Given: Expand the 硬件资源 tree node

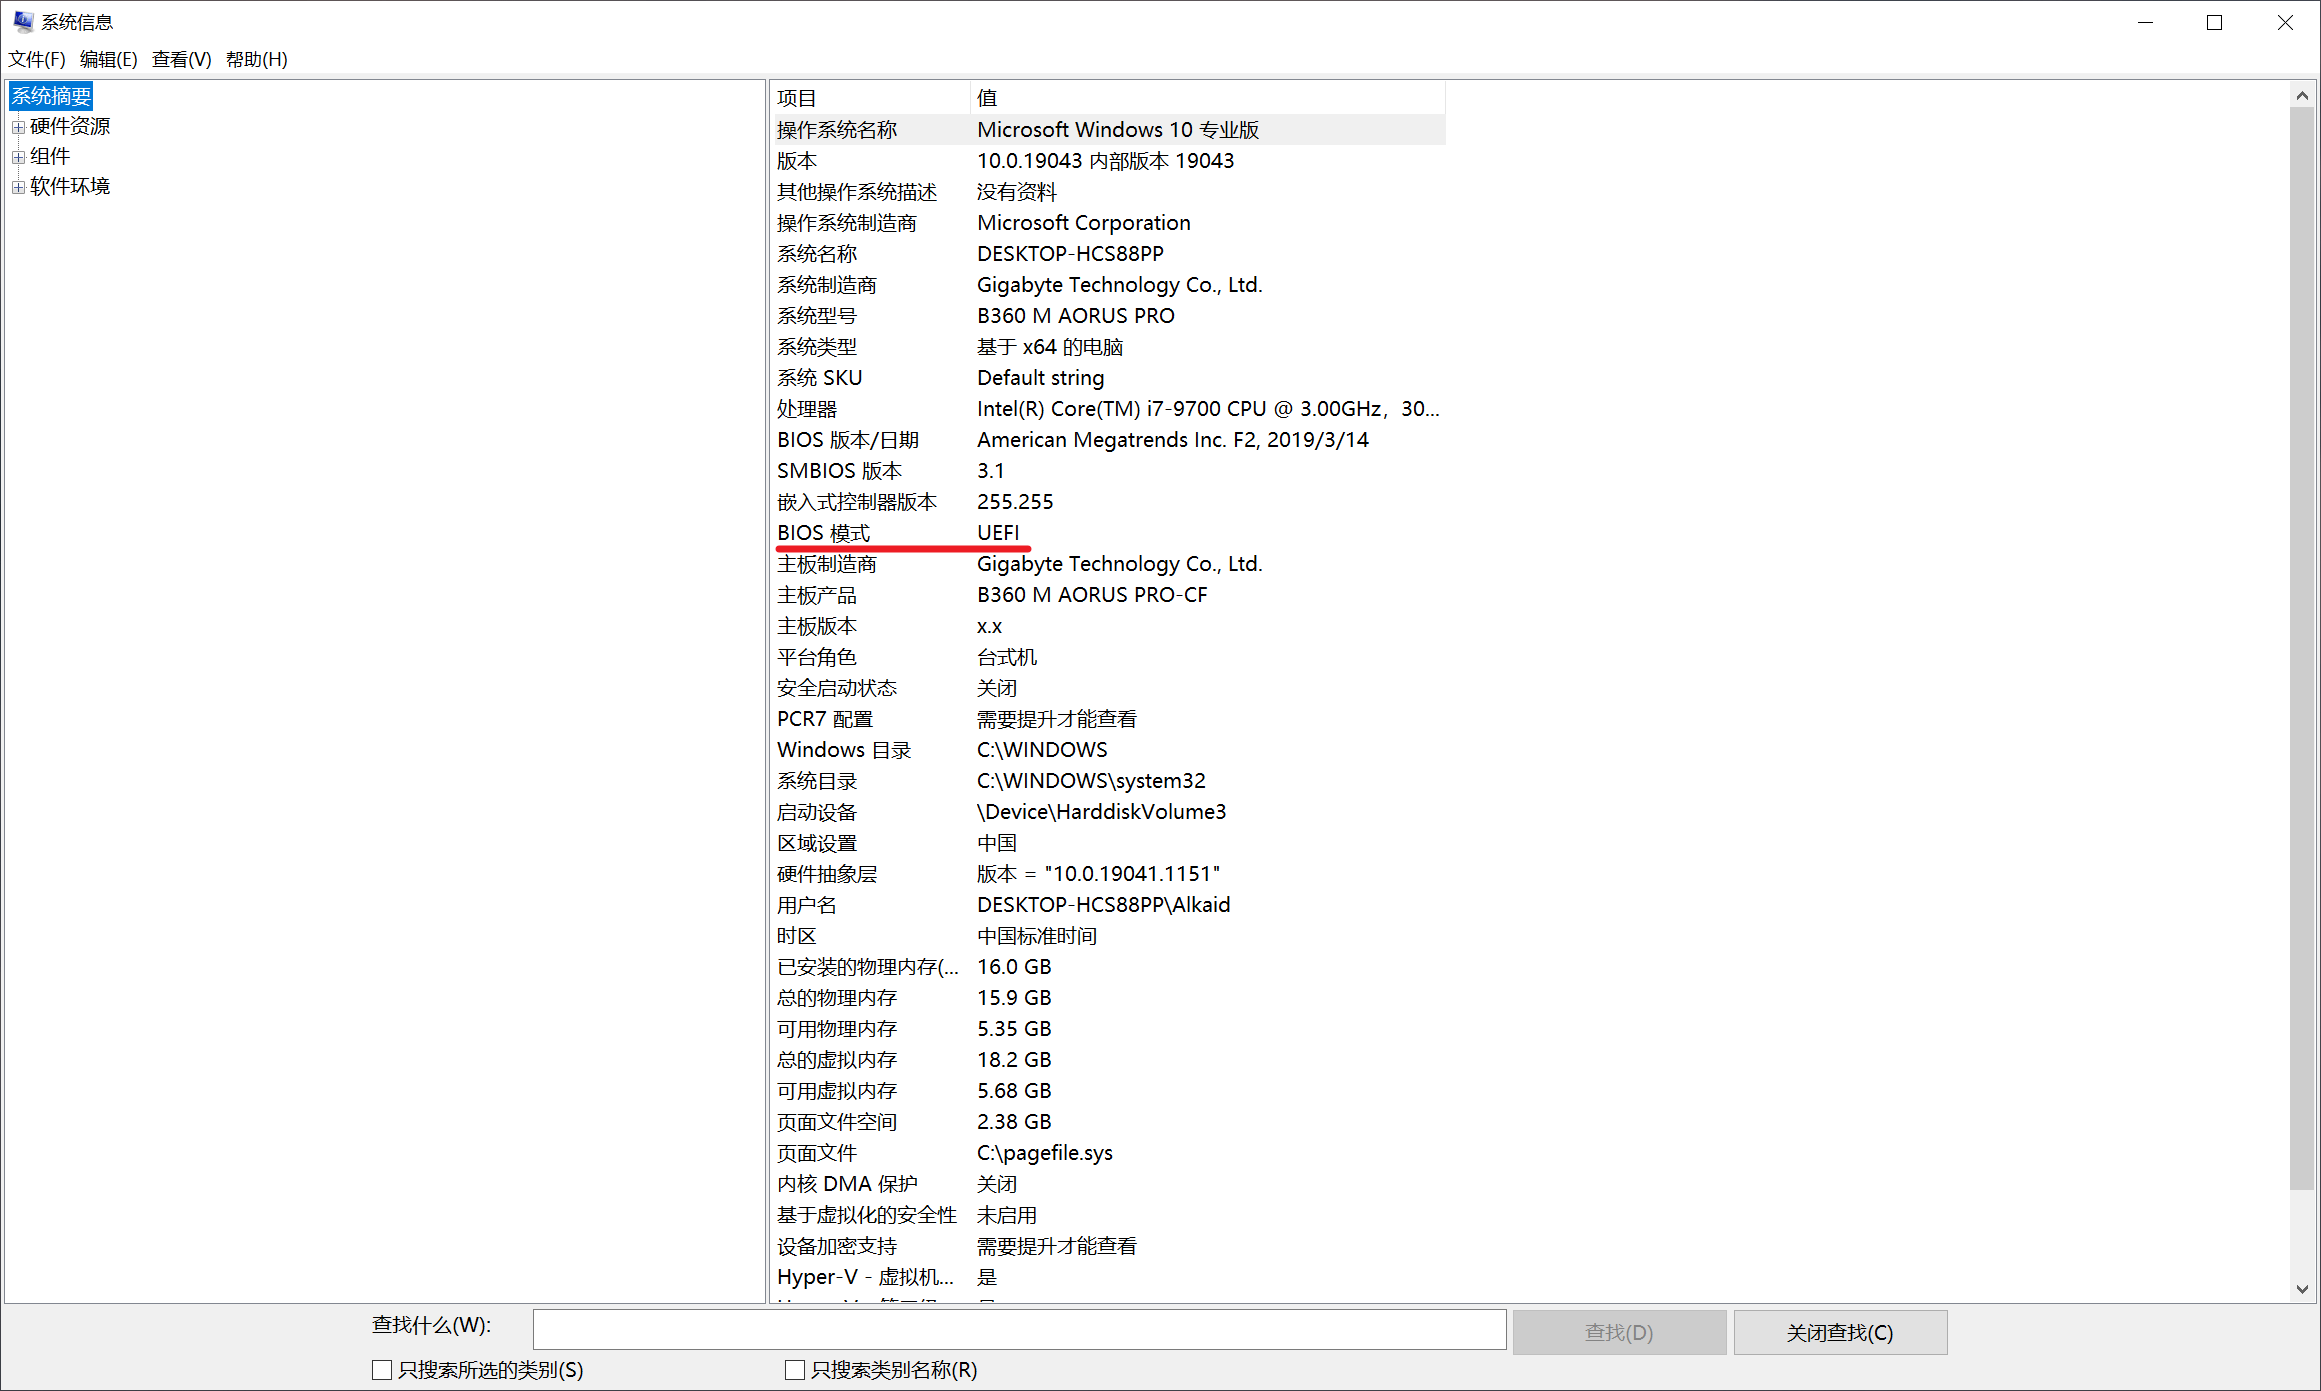Looking at the screenshot, I should [x=18, y=127].
